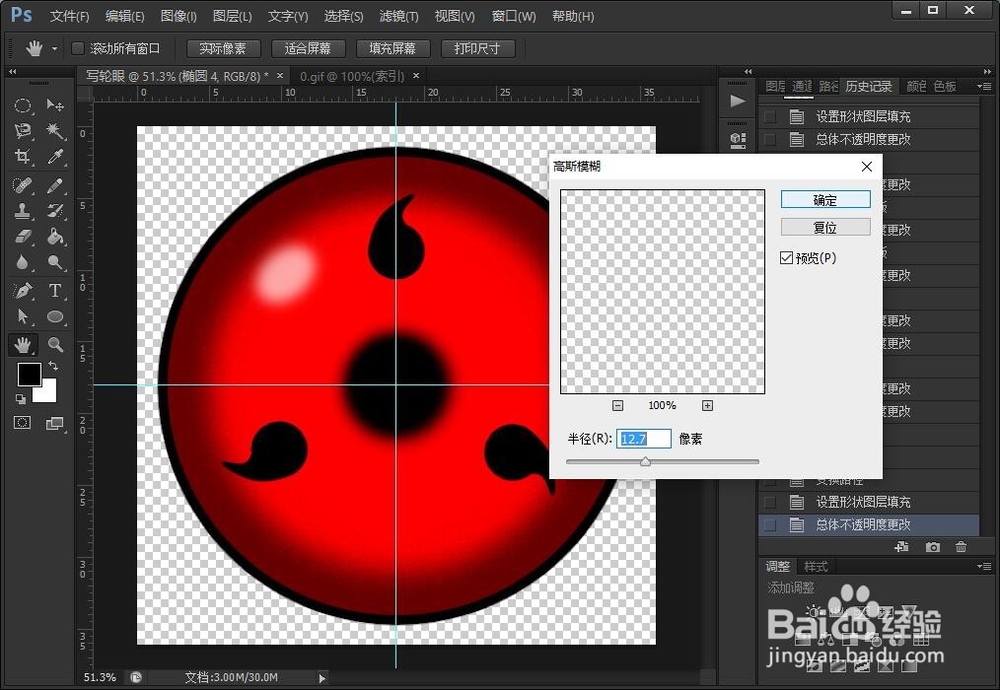Open the white background color swatch
The width and height of the screenshot is (1000, 690).
48,393
